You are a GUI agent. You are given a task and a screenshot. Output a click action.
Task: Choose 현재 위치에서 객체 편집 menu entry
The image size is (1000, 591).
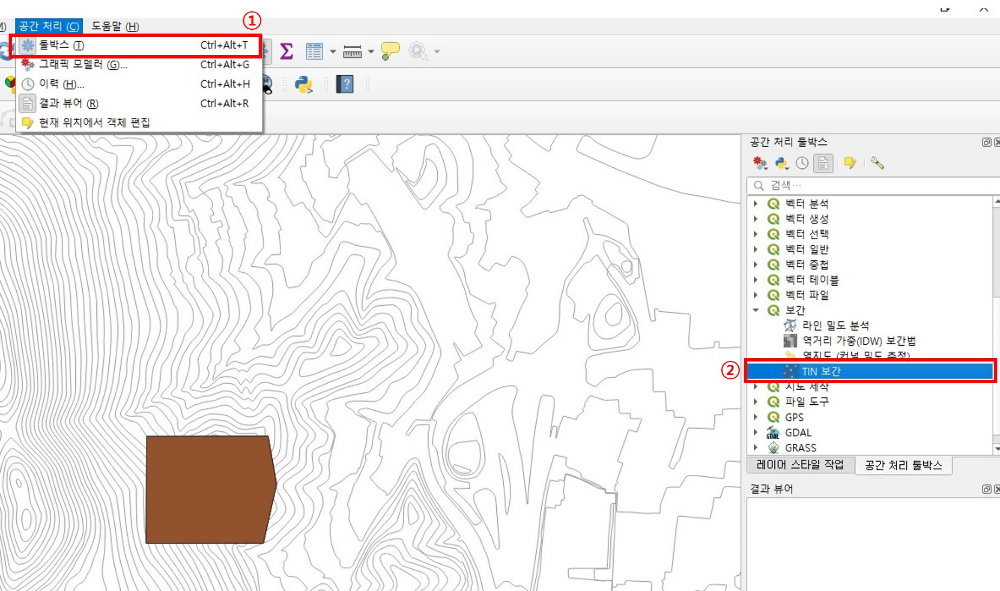[x=136, y=122]
